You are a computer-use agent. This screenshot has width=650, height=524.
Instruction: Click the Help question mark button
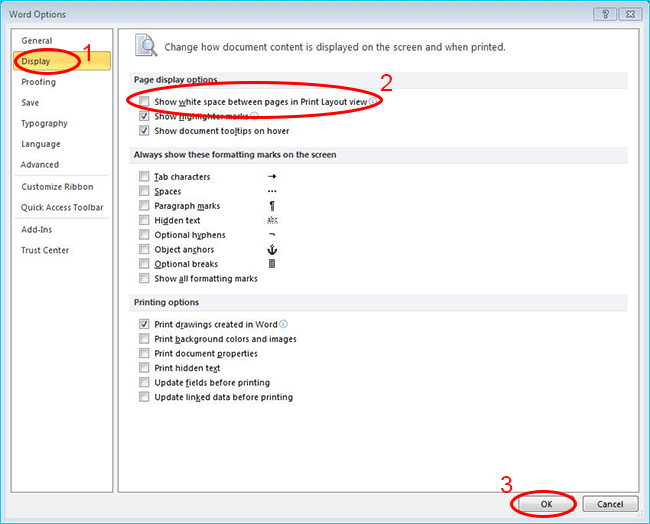(605, 15)
